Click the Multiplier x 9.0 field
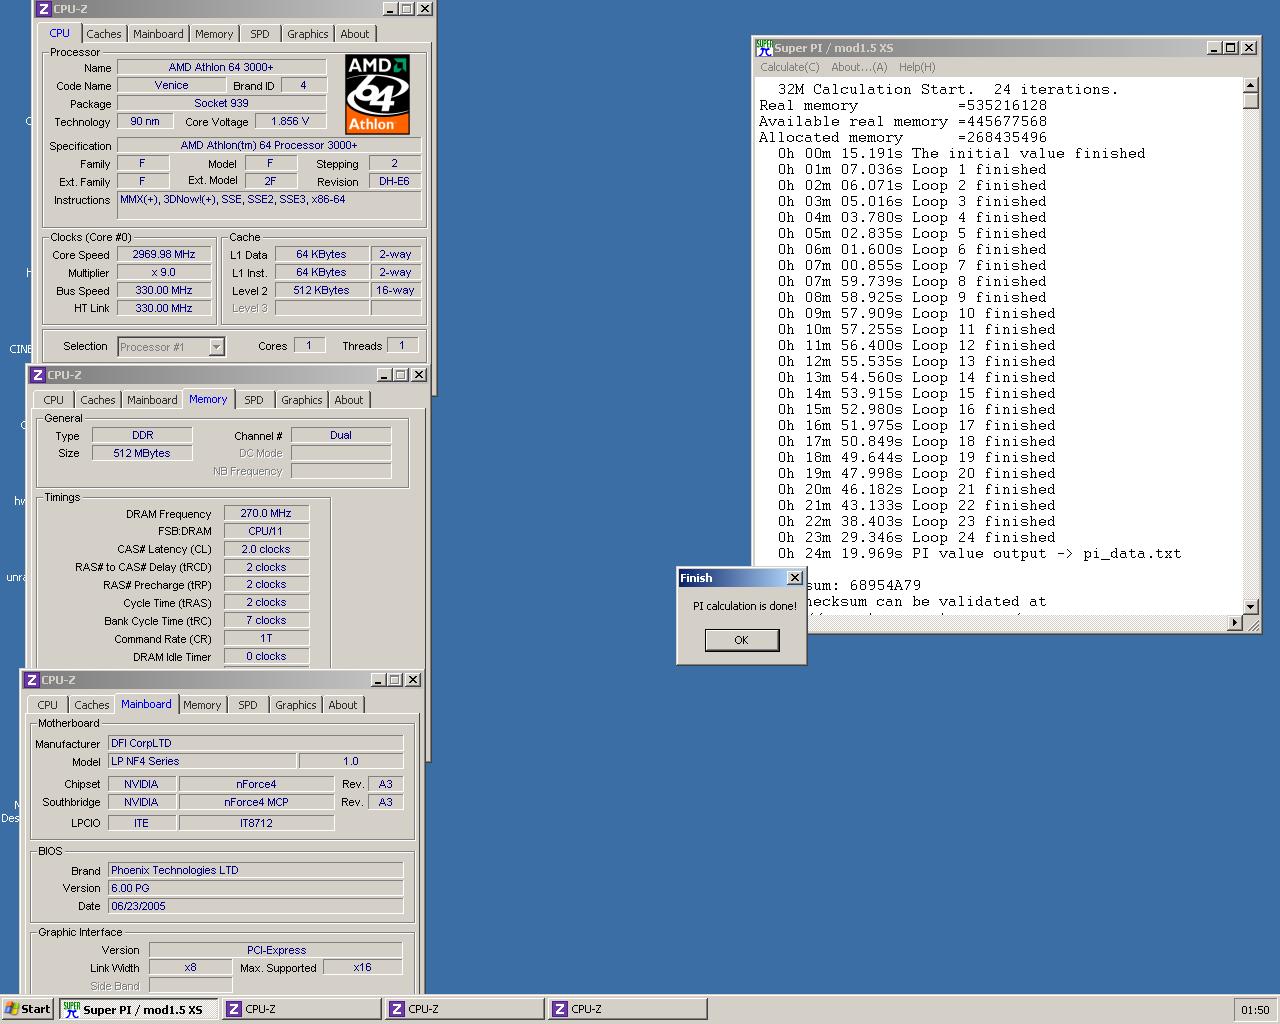 pyautogui.click(x=164, y=272)
